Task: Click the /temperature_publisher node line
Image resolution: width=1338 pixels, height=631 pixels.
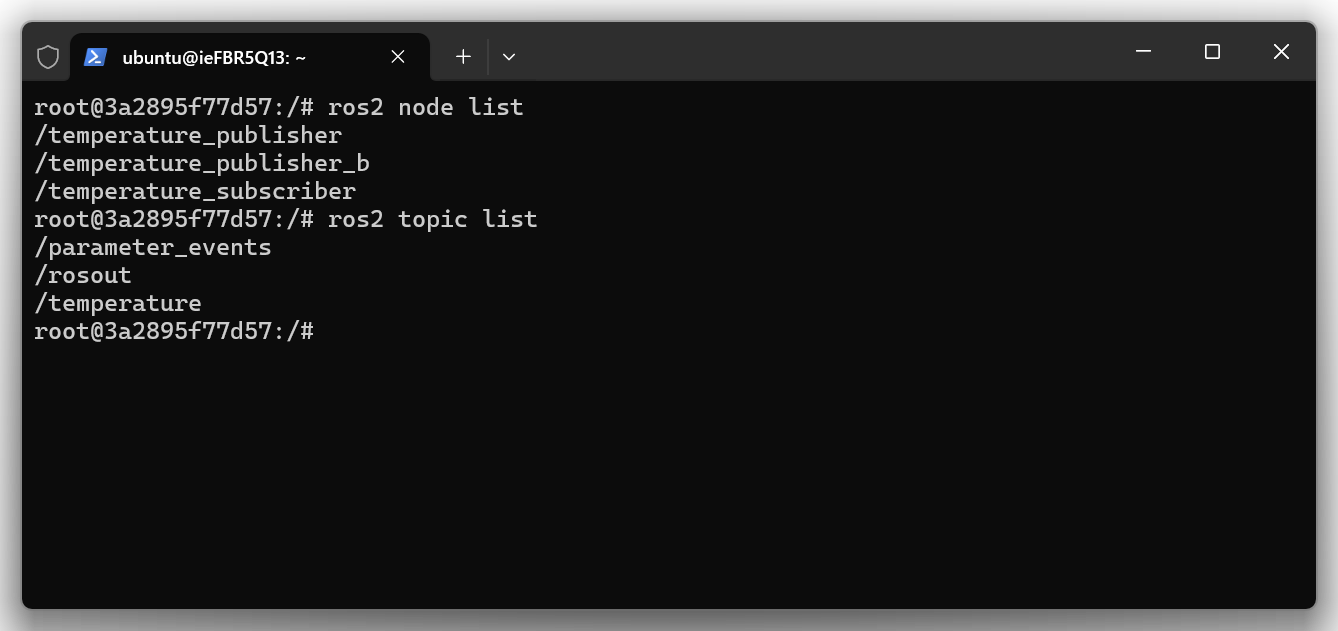Action: [188, 135]
